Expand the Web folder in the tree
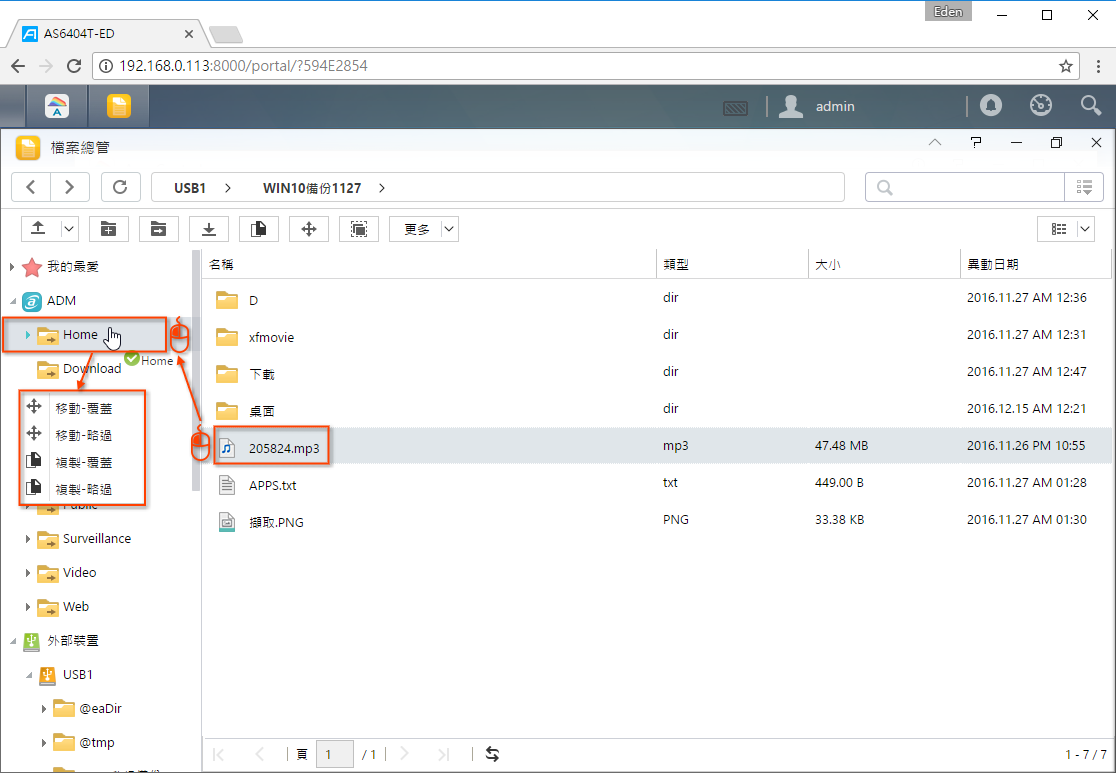This screenshot has width=1116, height=773. [28, 607]
